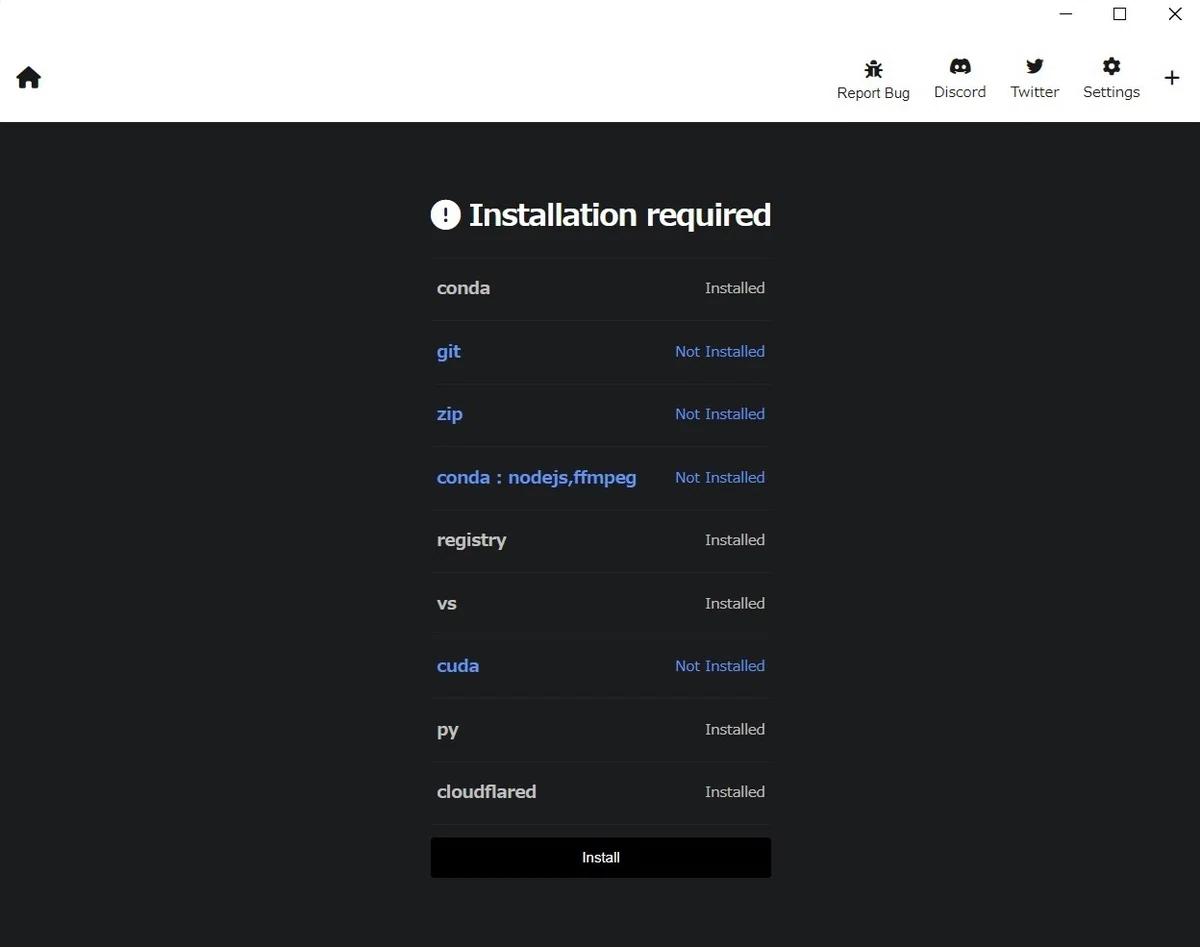Click the Report Bug beetle icon
Screen dimensions: 1200x947
coord(873,69)
